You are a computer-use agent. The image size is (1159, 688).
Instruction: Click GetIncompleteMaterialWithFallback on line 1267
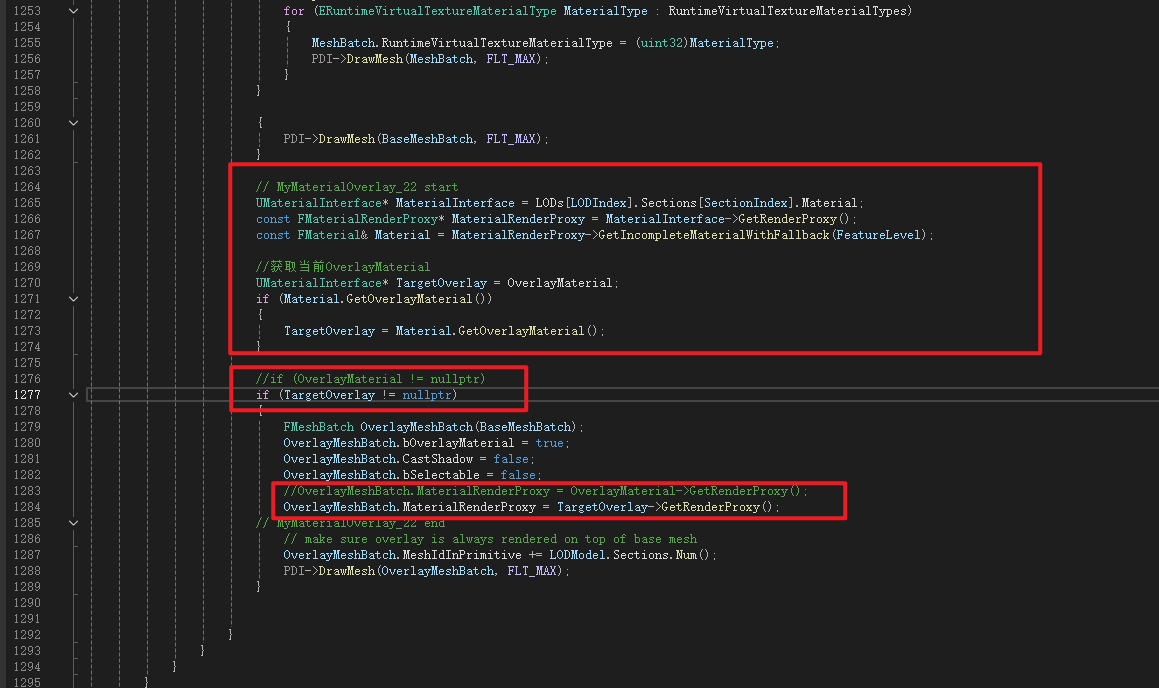713,235
